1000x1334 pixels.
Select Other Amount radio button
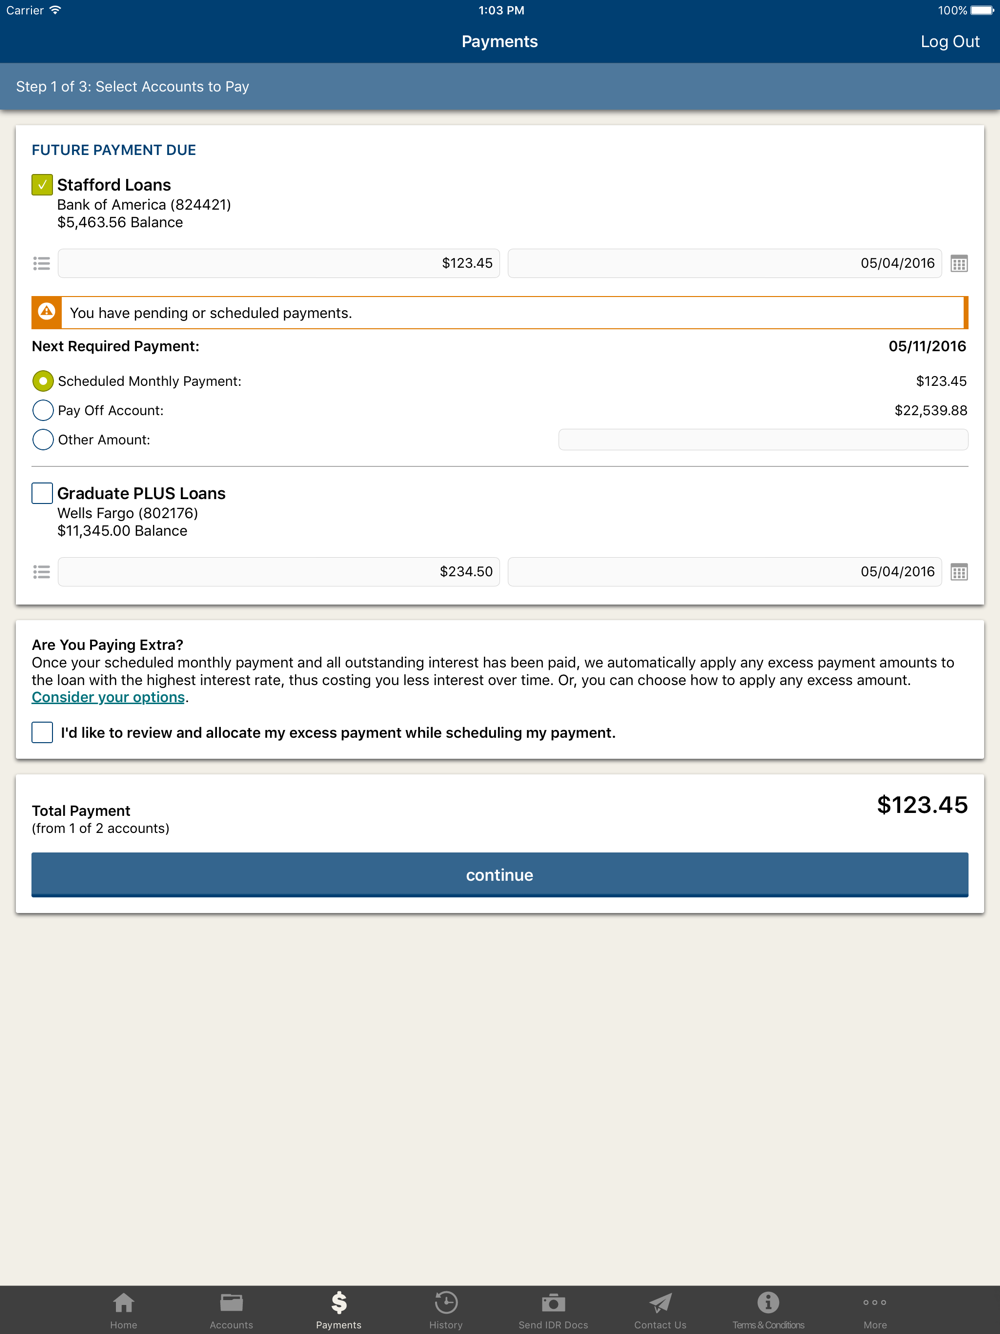[43, 440]
